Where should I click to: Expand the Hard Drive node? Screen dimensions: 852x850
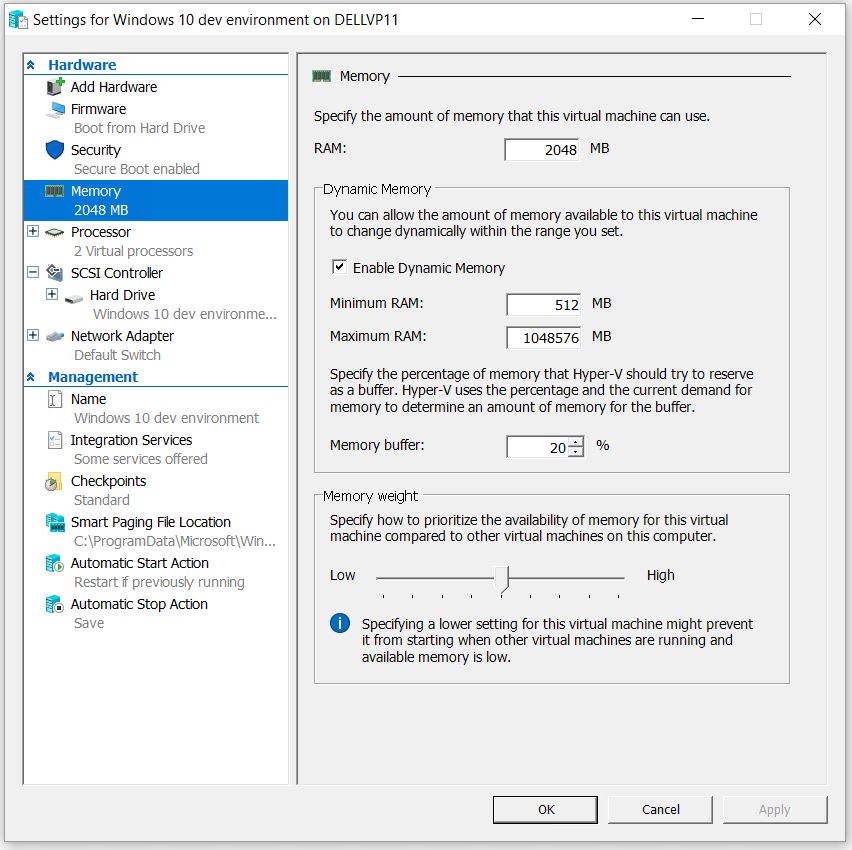coord(52,295)
